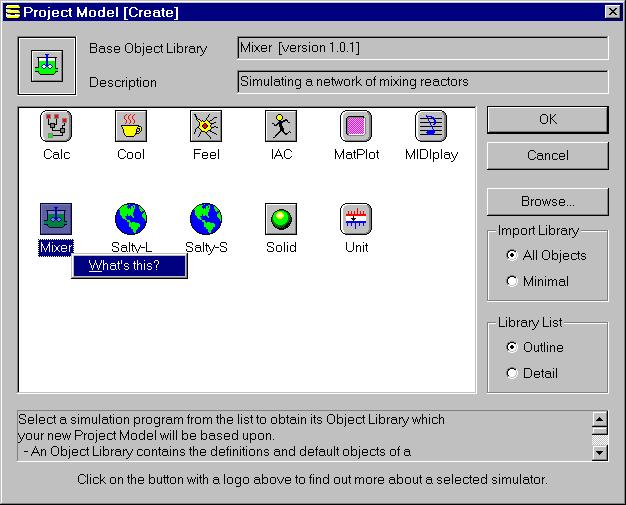Pick the IAC running figure icon
Viewport: 626px width, 505px height.
click(281, 126)
